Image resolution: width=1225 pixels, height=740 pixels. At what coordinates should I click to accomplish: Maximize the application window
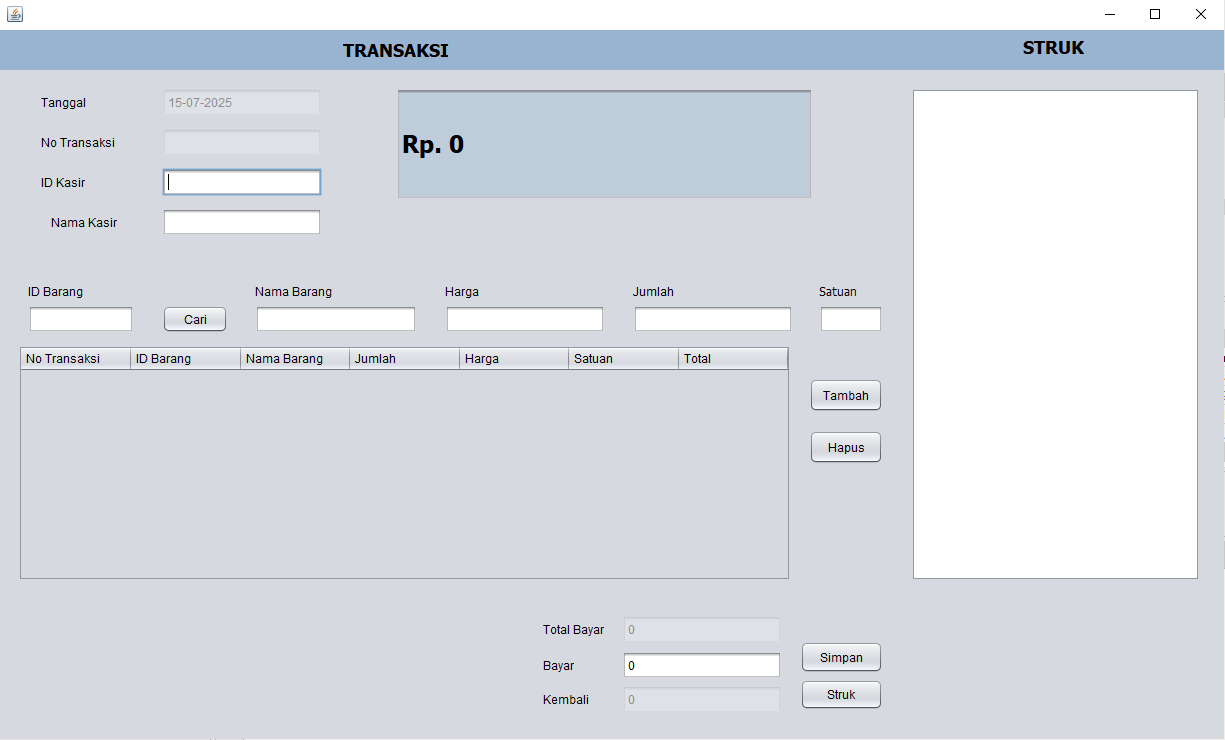pos(1155,14)
